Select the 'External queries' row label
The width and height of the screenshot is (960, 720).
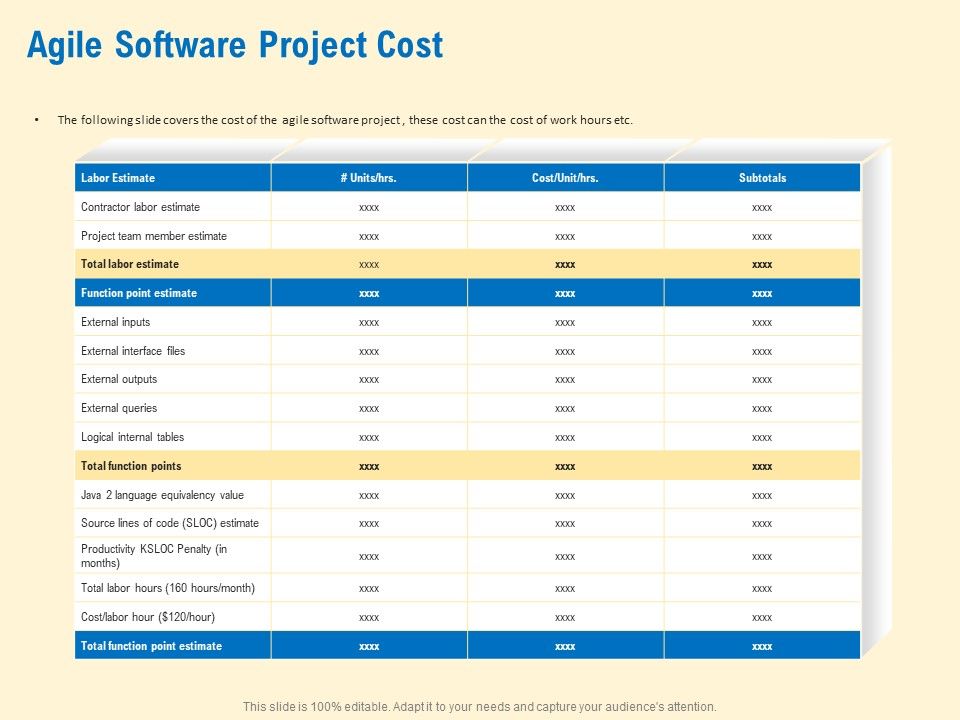[x=119, y=408]
